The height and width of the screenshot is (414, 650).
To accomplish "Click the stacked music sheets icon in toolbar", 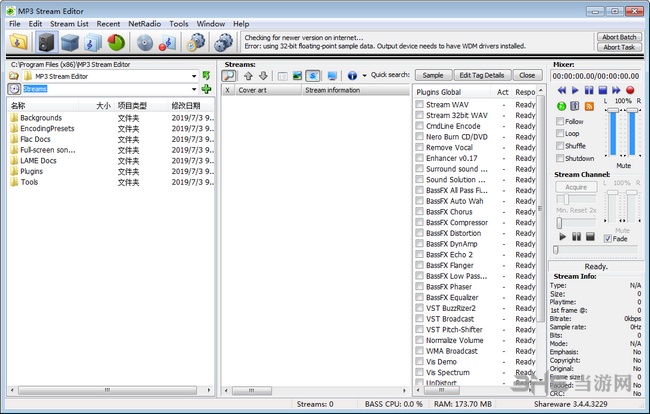I will click(x=93, y=42).
